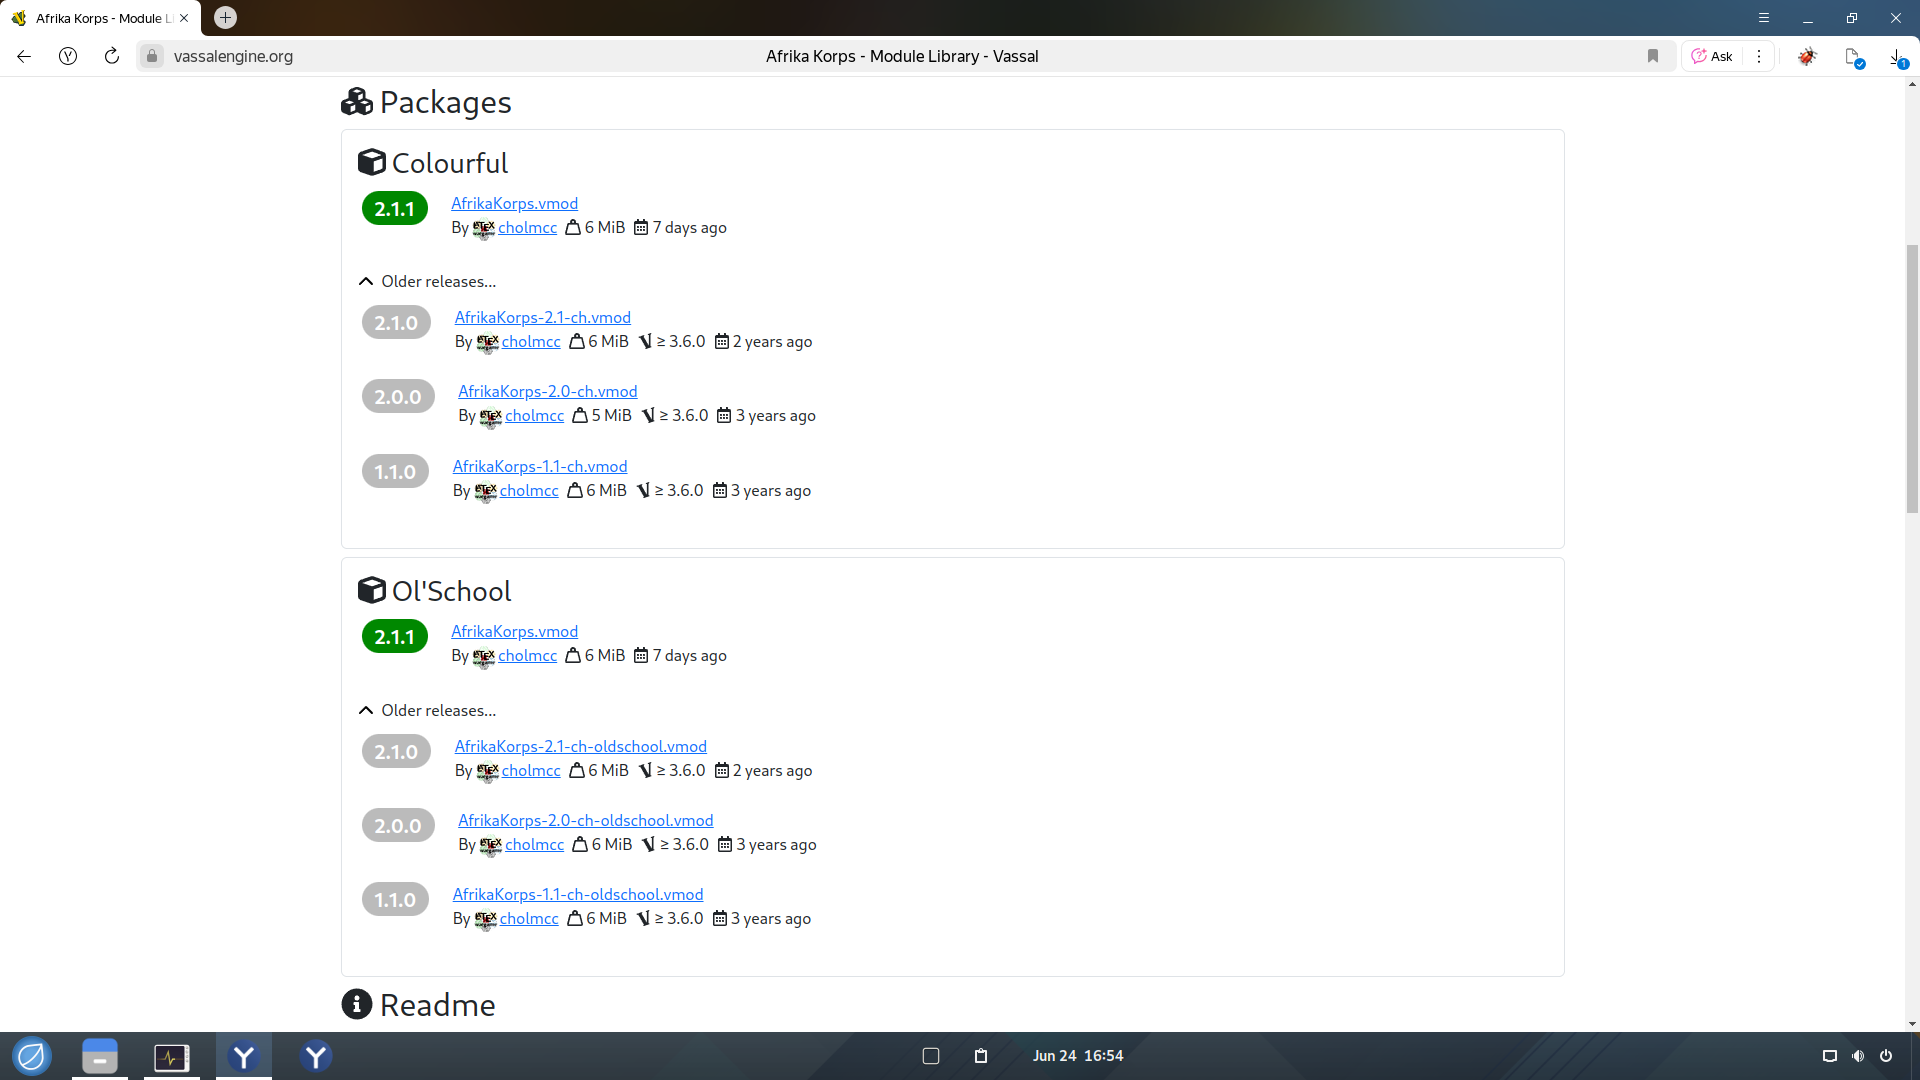Download AfrikaKorps-2.1-ch-oldschool.vmod

581,746
